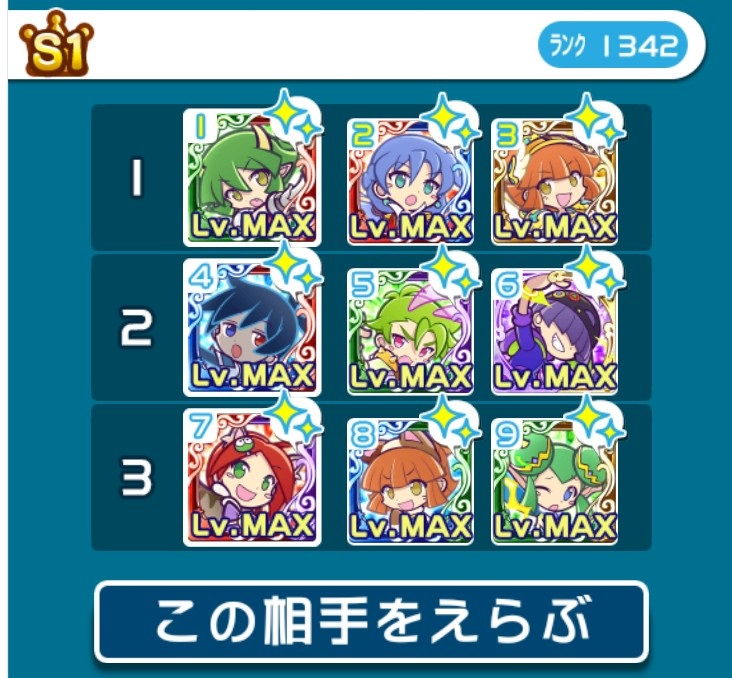
Task: Tap sparkle star on card 8
Action: coord(450,420)
